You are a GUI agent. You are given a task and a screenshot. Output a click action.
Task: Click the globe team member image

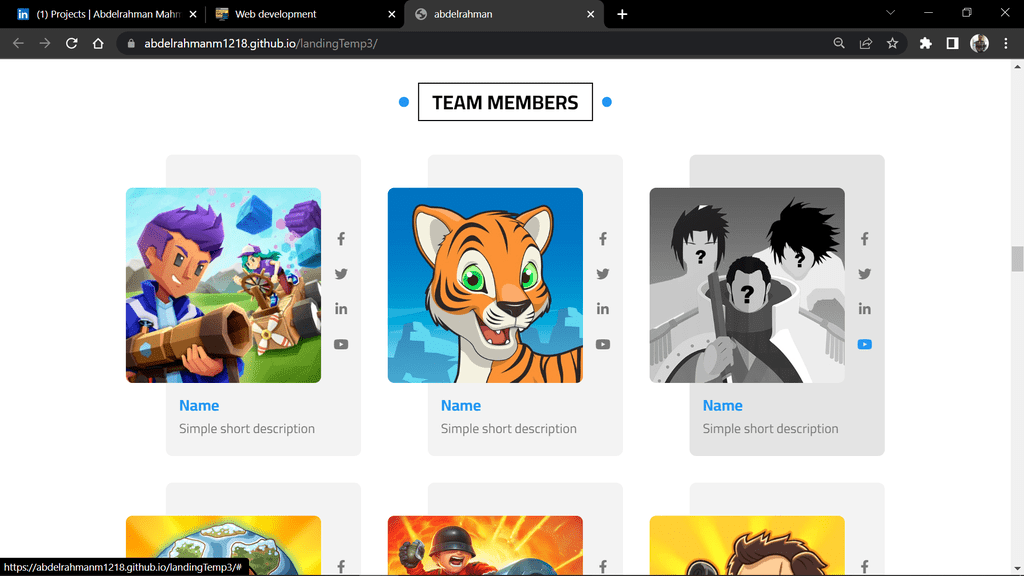point(223,545)
